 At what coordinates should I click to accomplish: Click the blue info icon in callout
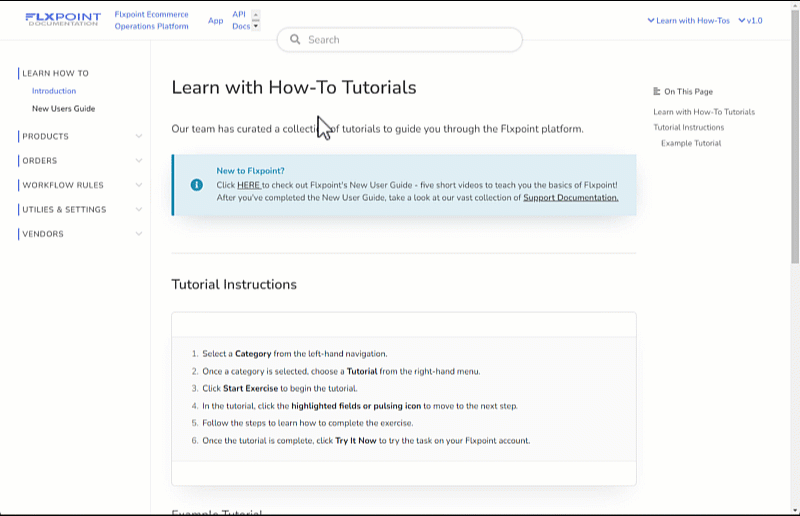pos(196,185)
